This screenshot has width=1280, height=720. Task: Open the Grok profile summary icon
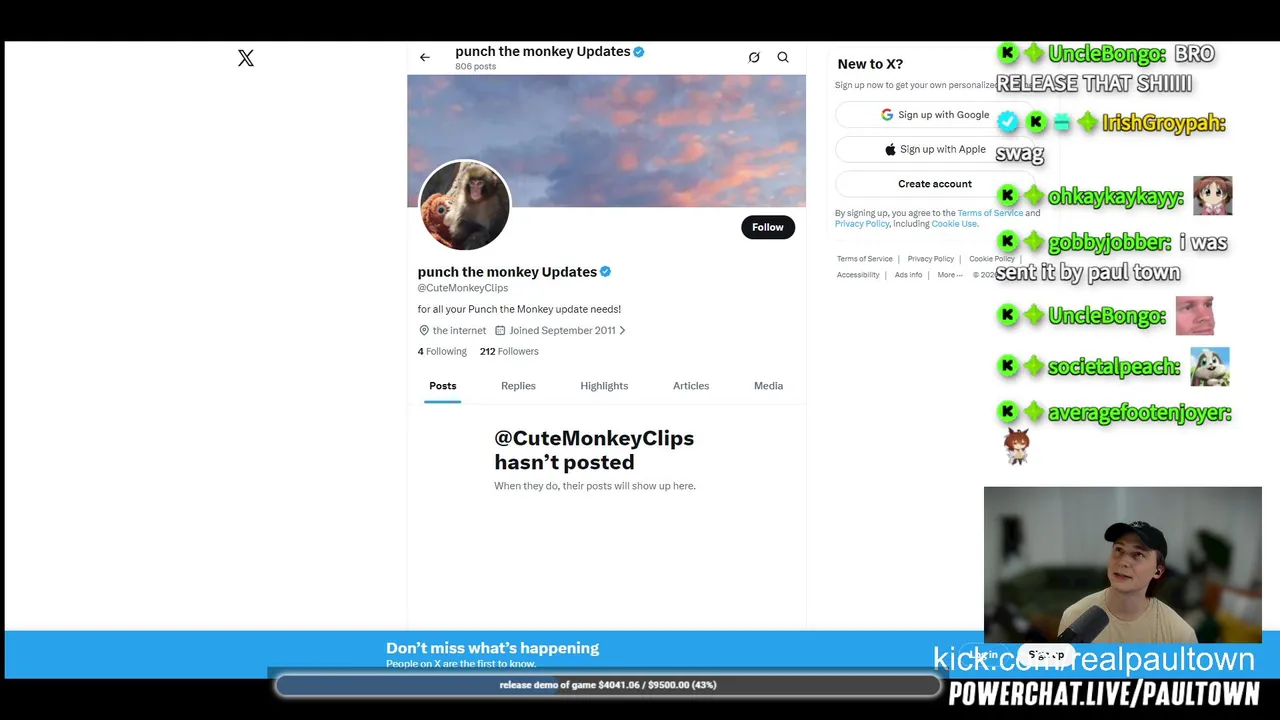pyautogui.click(x=754, y=58)
